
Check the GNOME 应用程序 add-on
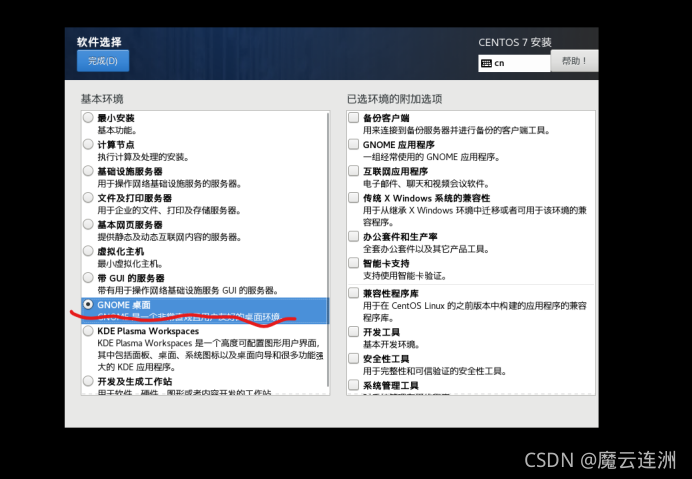354,144
